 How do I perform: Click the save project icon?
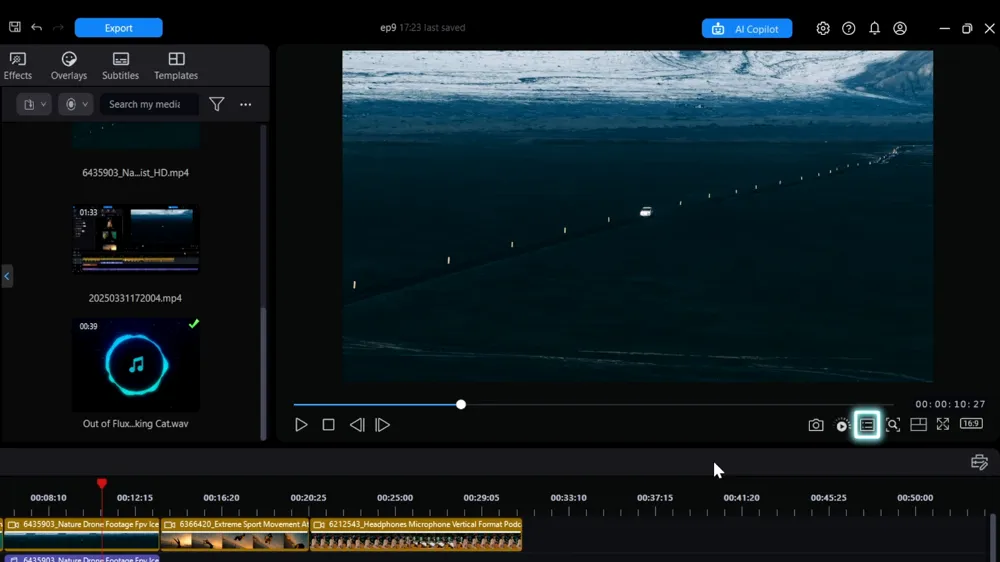click(x=15, y=27)
